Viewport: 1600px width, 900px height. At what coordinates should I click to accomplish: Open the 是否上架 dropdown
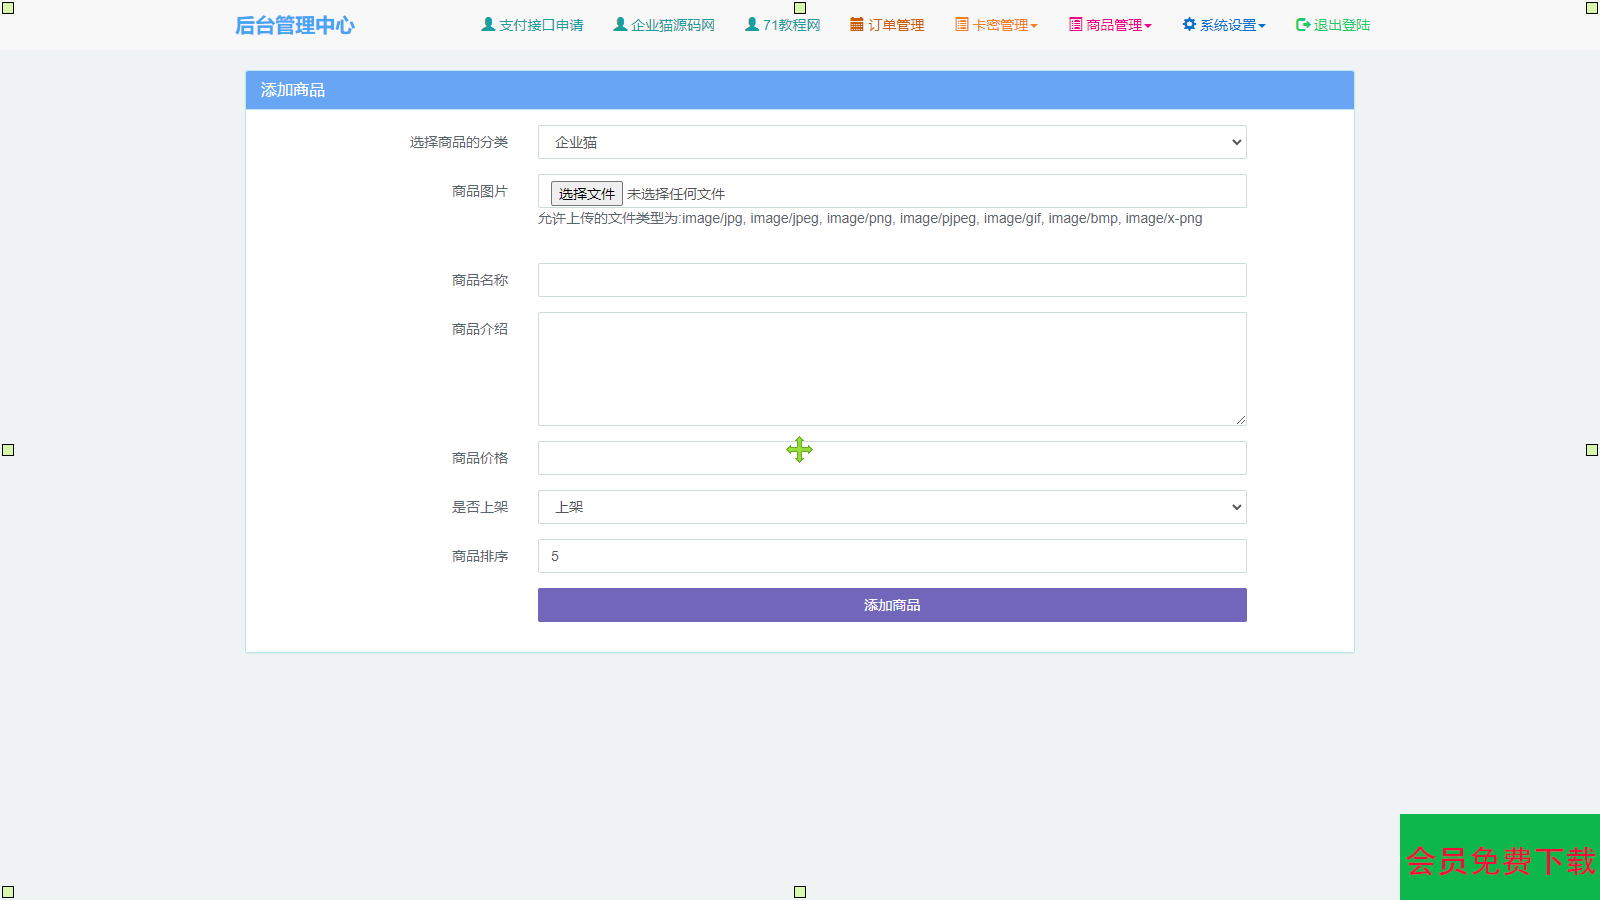[891, 507]
